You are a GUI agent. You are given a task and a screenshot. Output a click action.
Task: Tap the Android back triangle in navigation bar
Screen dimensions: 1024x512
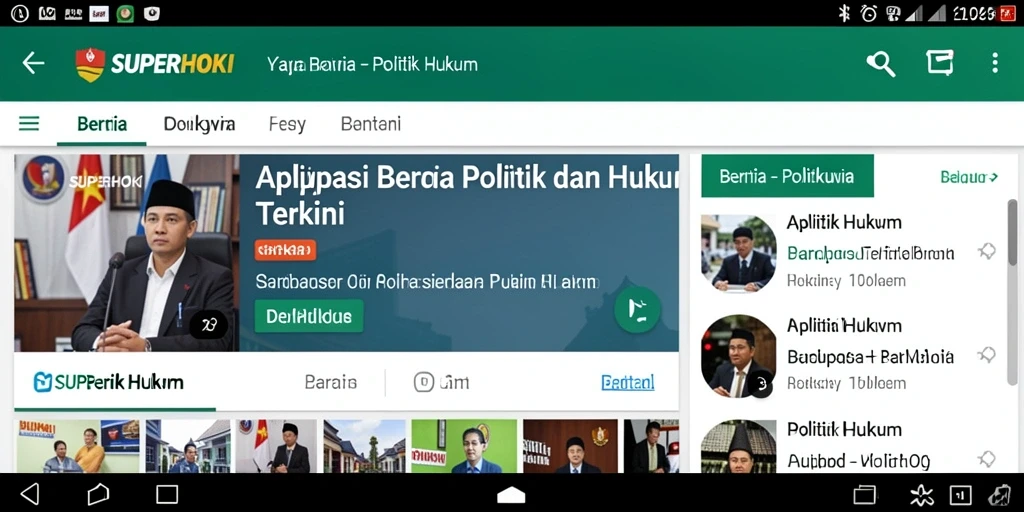(30, 494)
